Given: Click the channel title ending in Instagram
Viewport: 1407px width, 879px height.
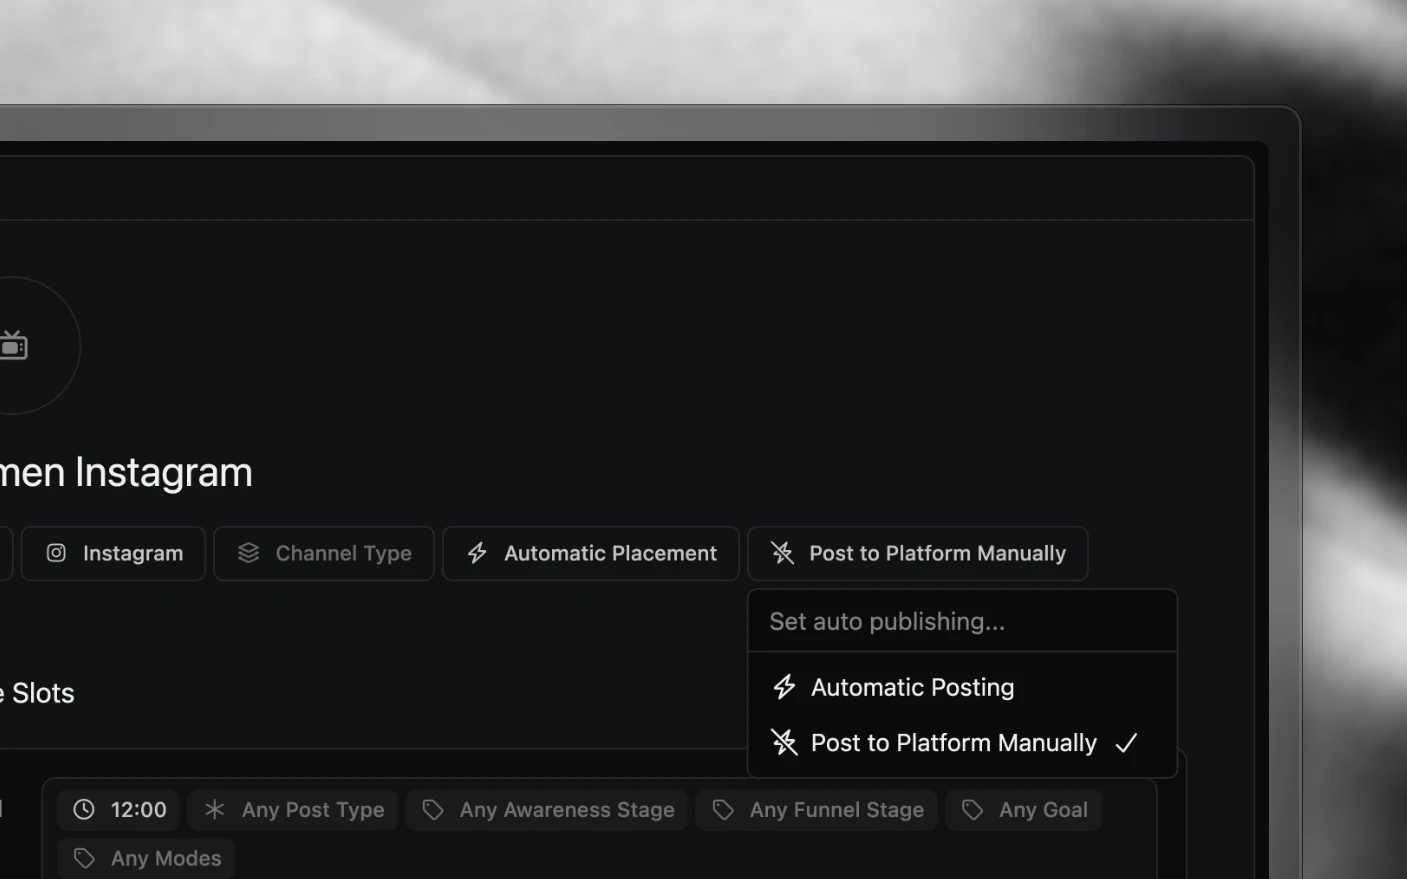Looking at the screenshot, I should tap(126, 472).
